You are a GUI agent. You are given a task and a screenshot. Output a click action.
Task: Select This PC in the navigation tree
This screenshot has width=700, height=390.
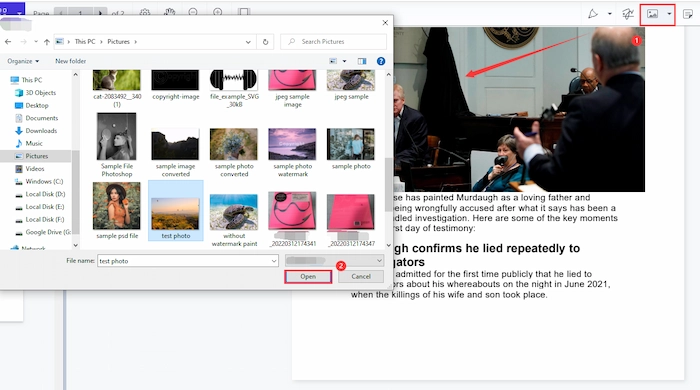tap(27, 80)
